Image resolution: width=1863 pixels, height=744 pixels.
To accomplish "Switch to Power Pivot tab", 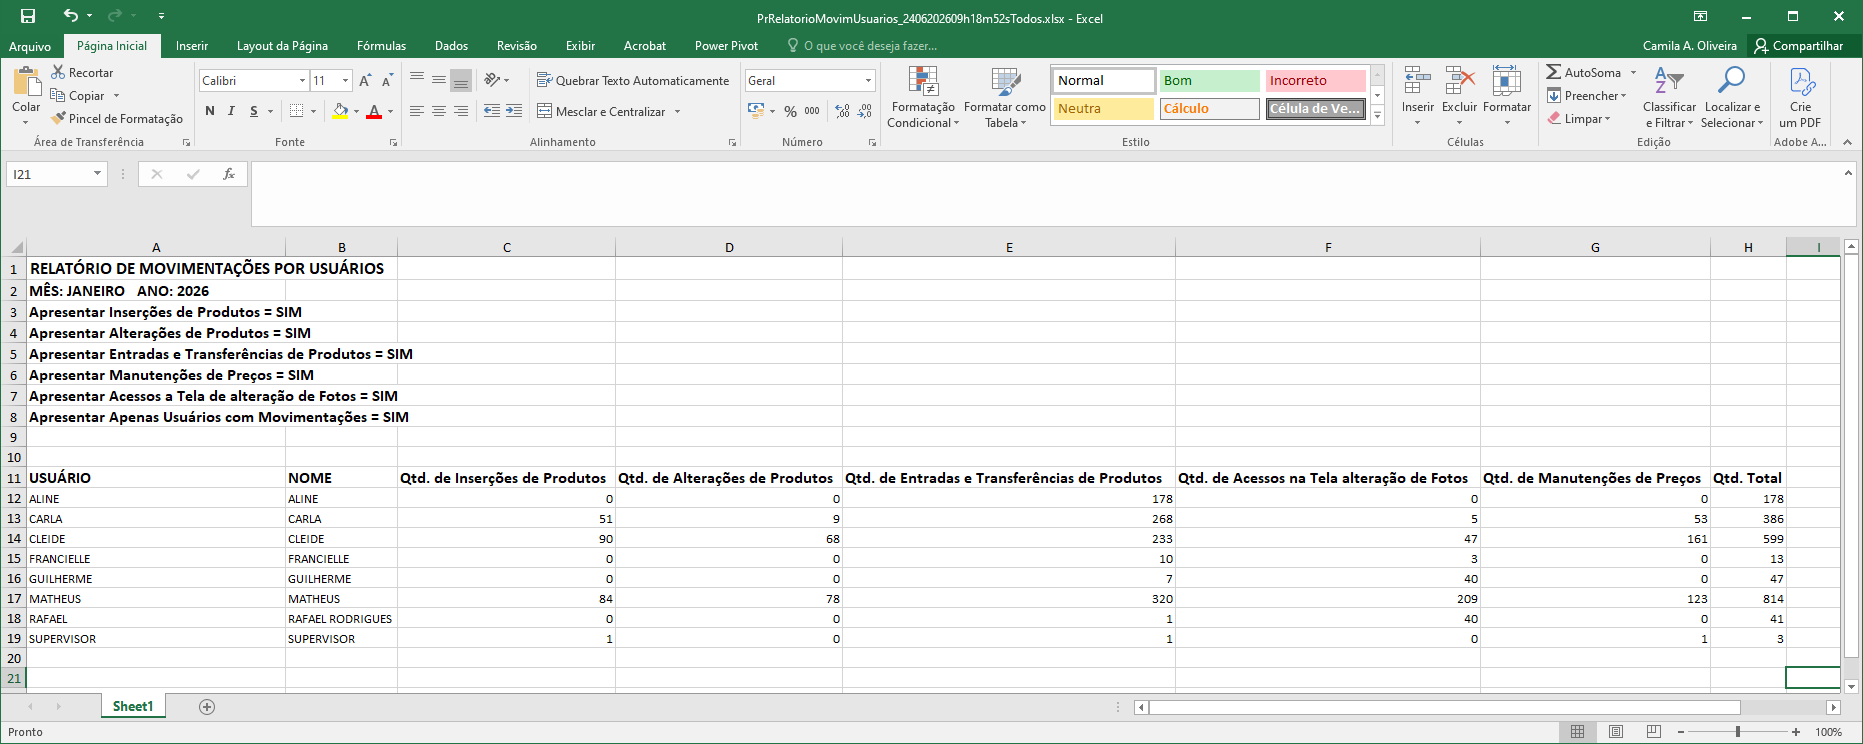I will tap(726, 46).
